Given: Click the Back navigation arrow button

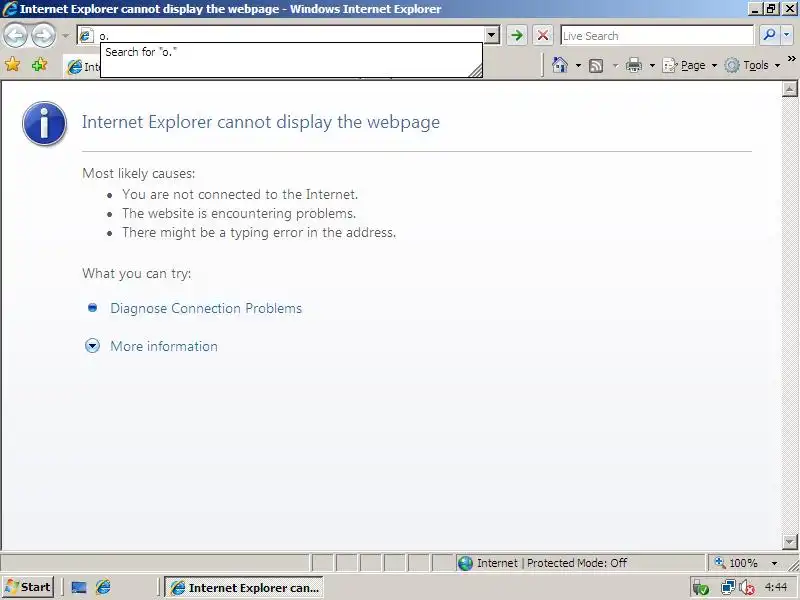Looking at the screenshot, I should tap(16, 36).
